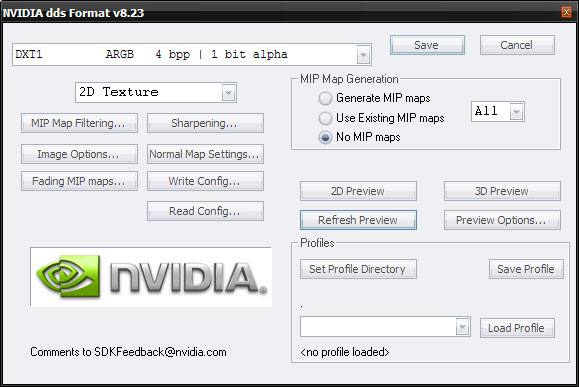Click the '<no profile loaded>' status text
Screen dimensions: 579x387
[x=345, y=352]
